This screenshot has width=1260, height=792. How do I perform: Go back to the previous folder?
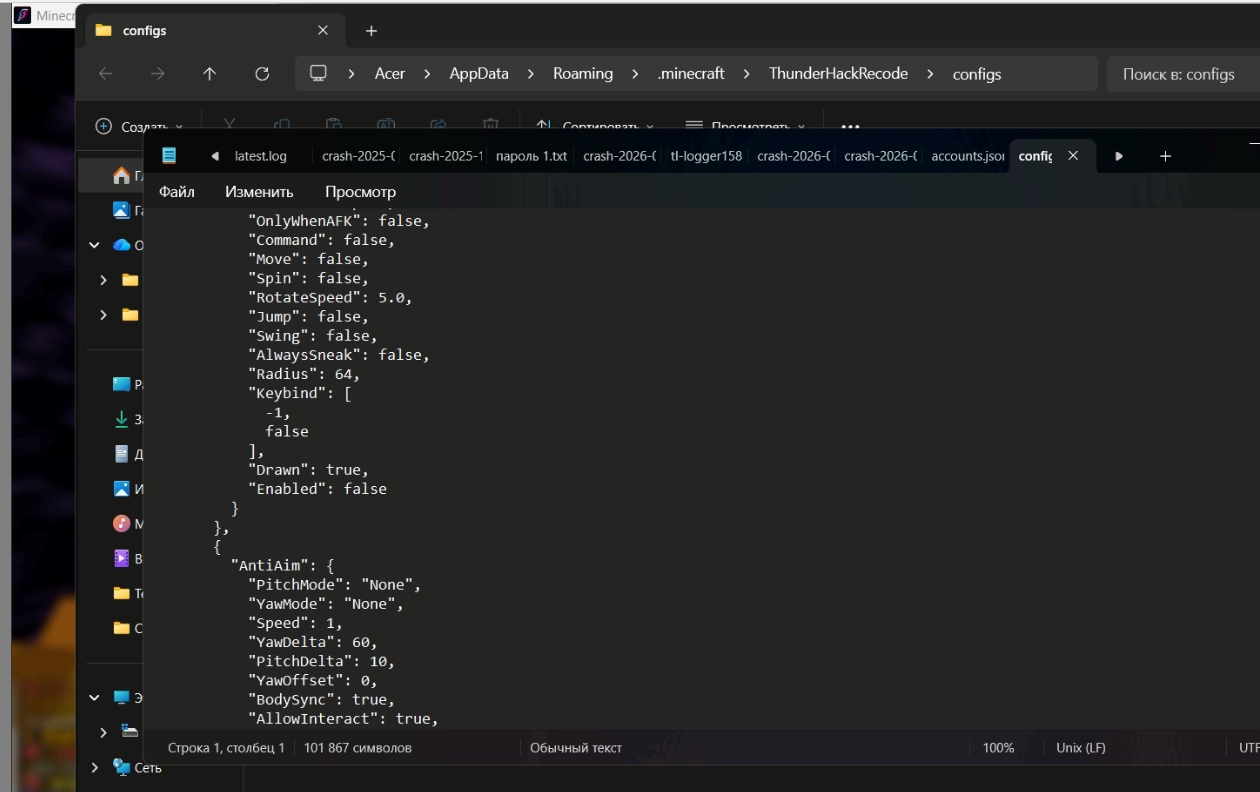click(x=105, y=74)
